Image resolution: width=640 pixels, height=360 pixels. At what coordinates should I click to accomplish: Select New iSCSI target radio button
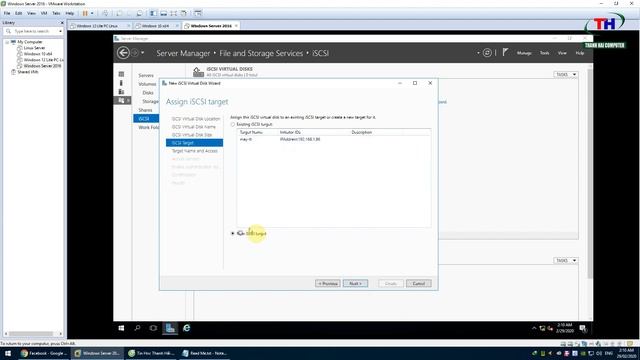coord(233,233)
